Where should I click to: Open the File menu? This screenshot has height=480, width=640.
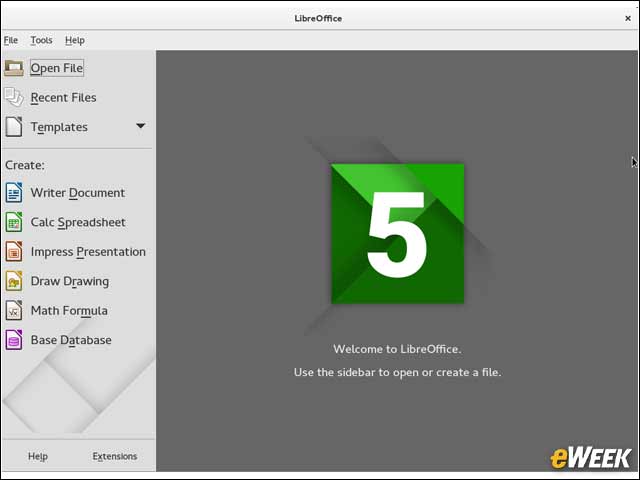[x=11, y=40]
